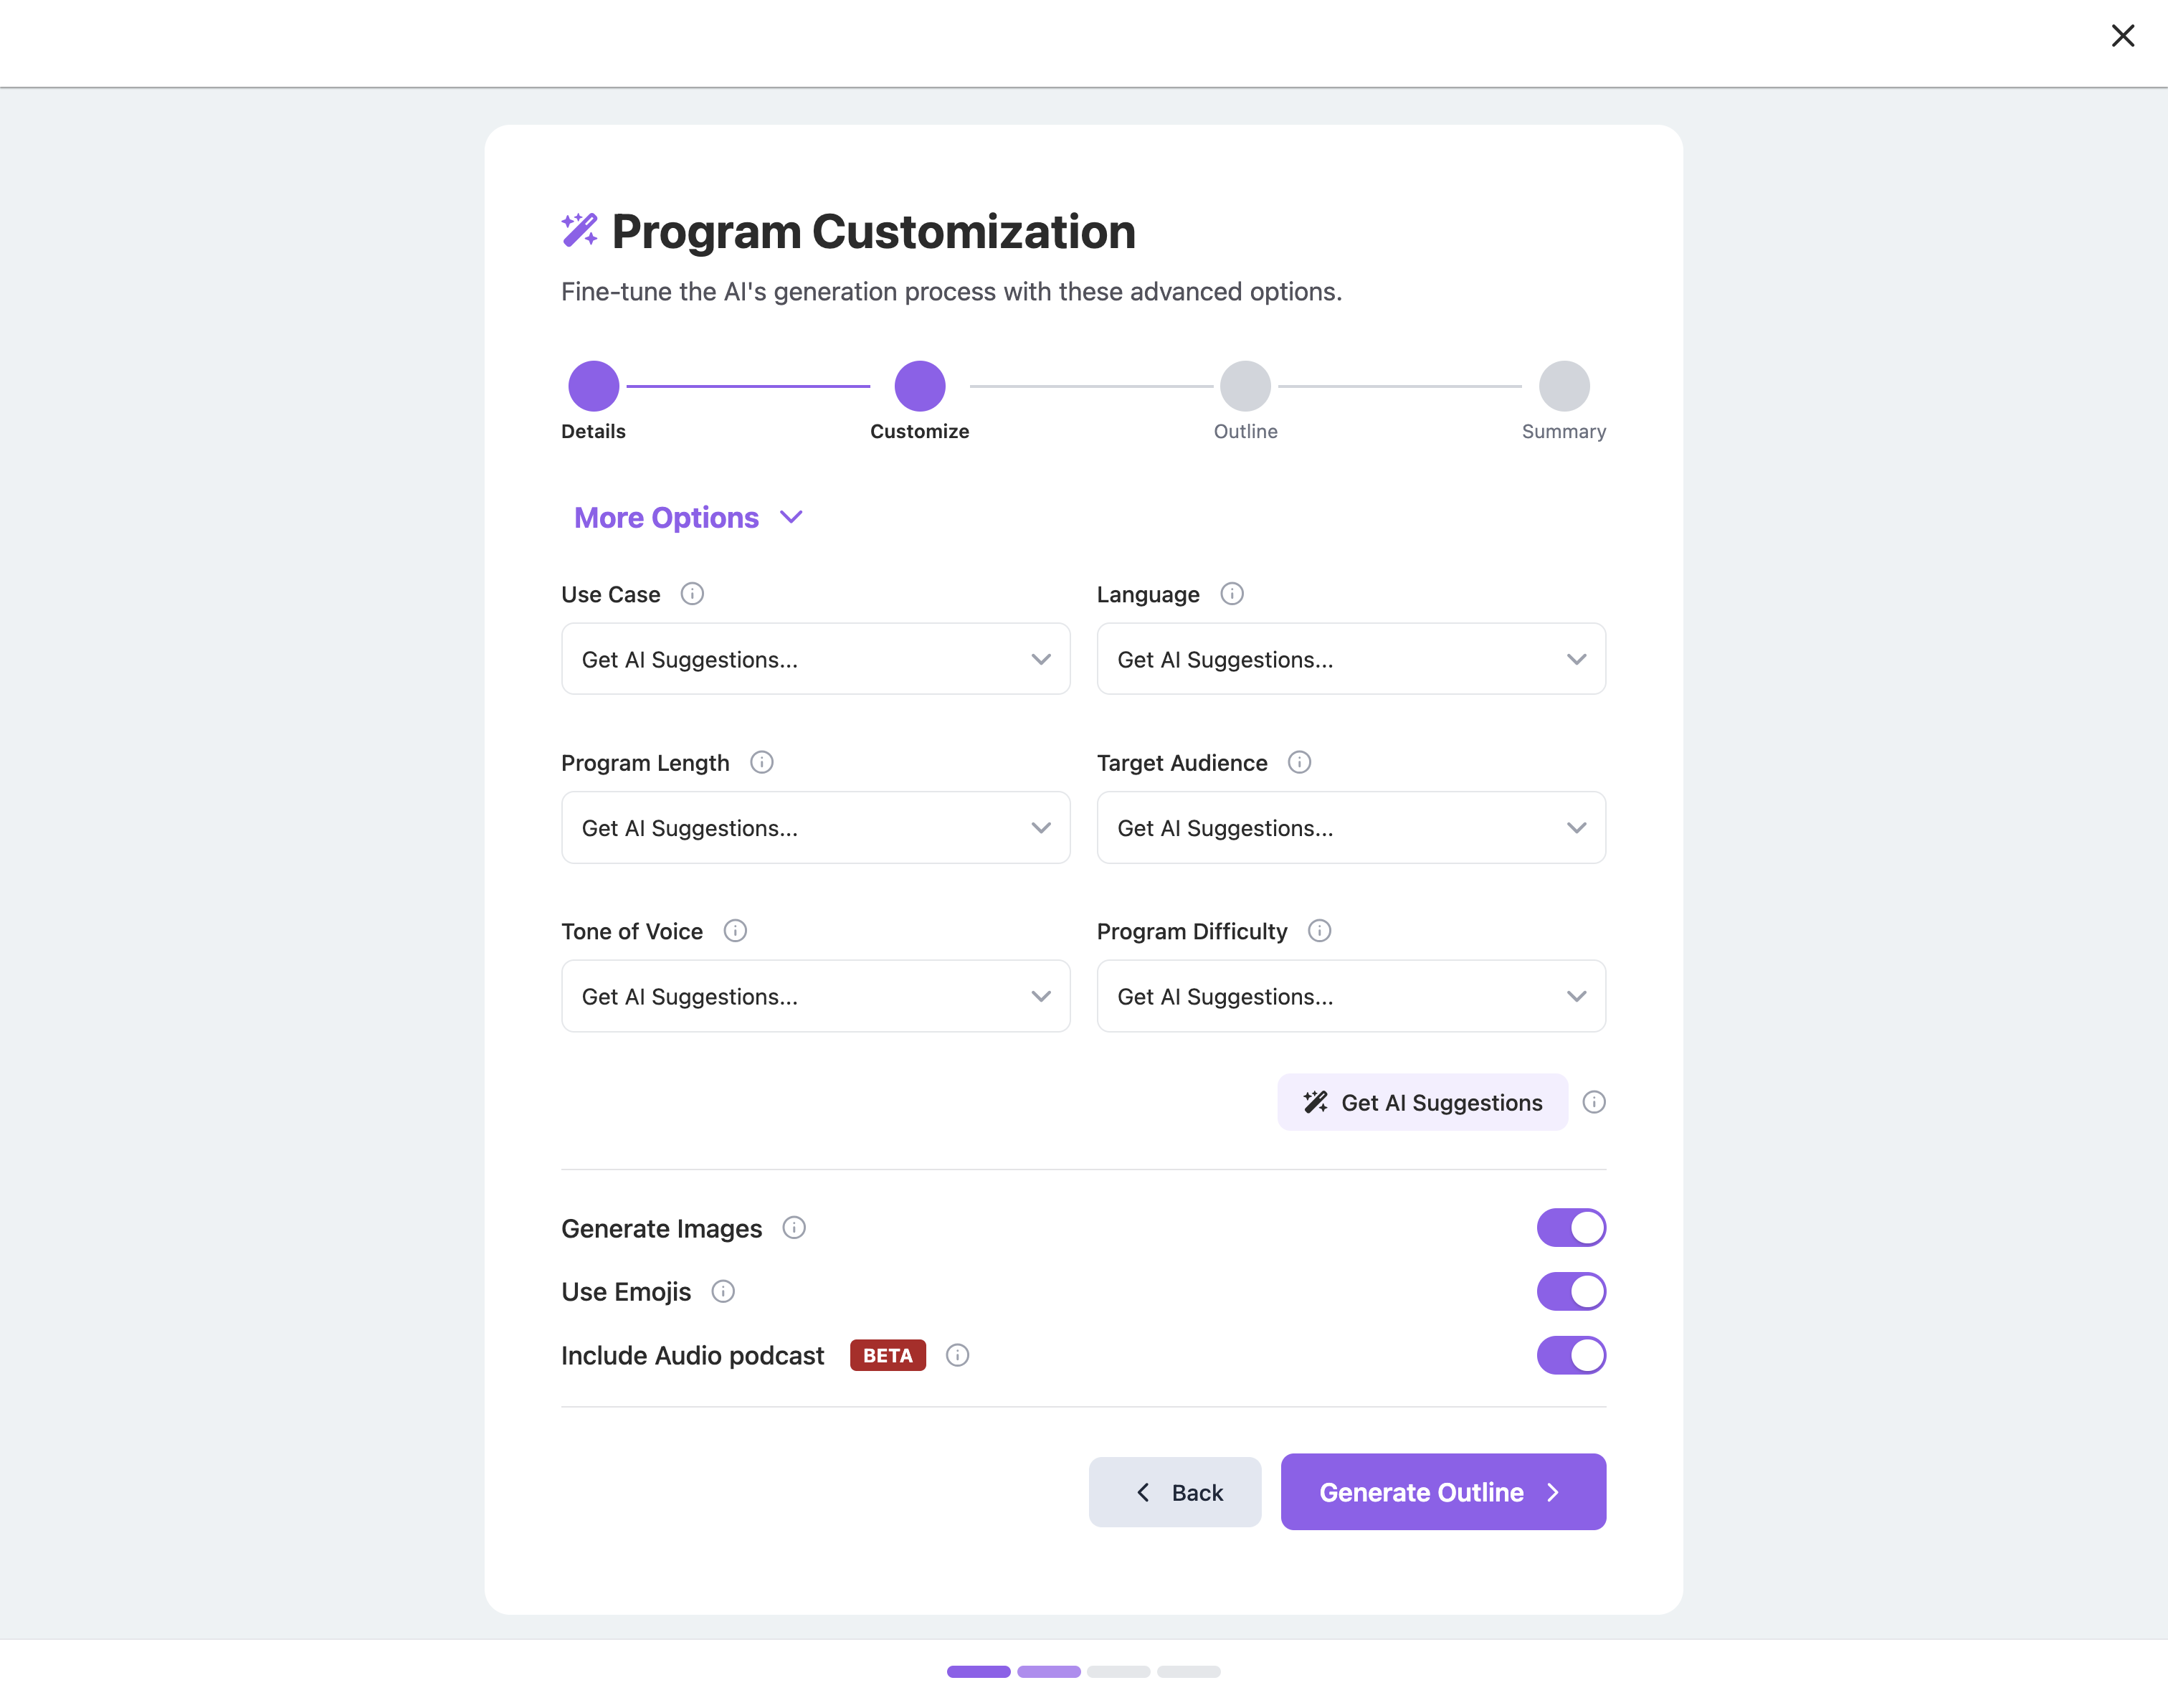Click info icon next to BETA badge

coord(958,1355)
